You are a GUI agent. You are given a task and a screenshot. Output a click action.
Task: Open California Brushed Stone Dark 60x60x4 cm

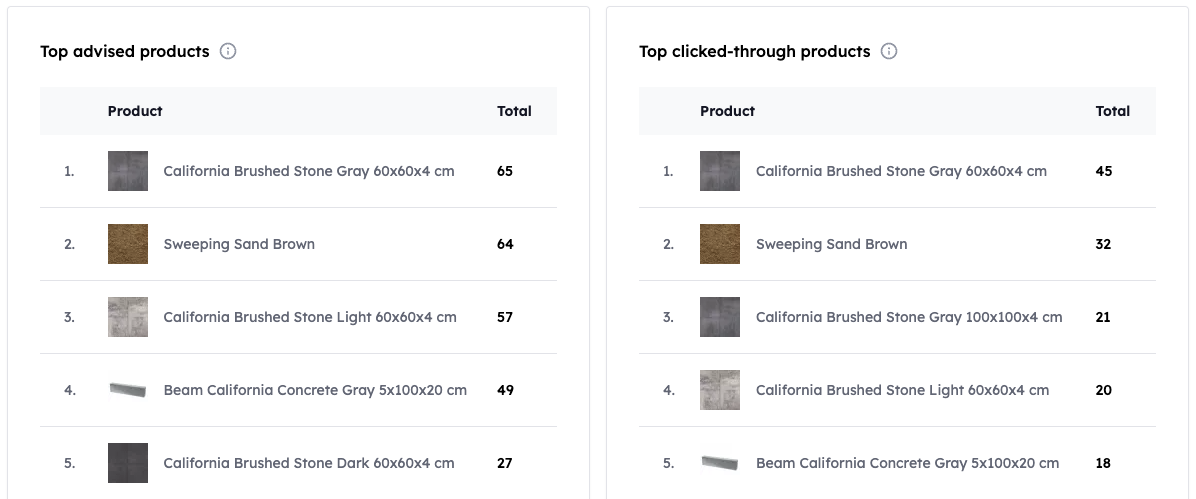pos(309,463)
